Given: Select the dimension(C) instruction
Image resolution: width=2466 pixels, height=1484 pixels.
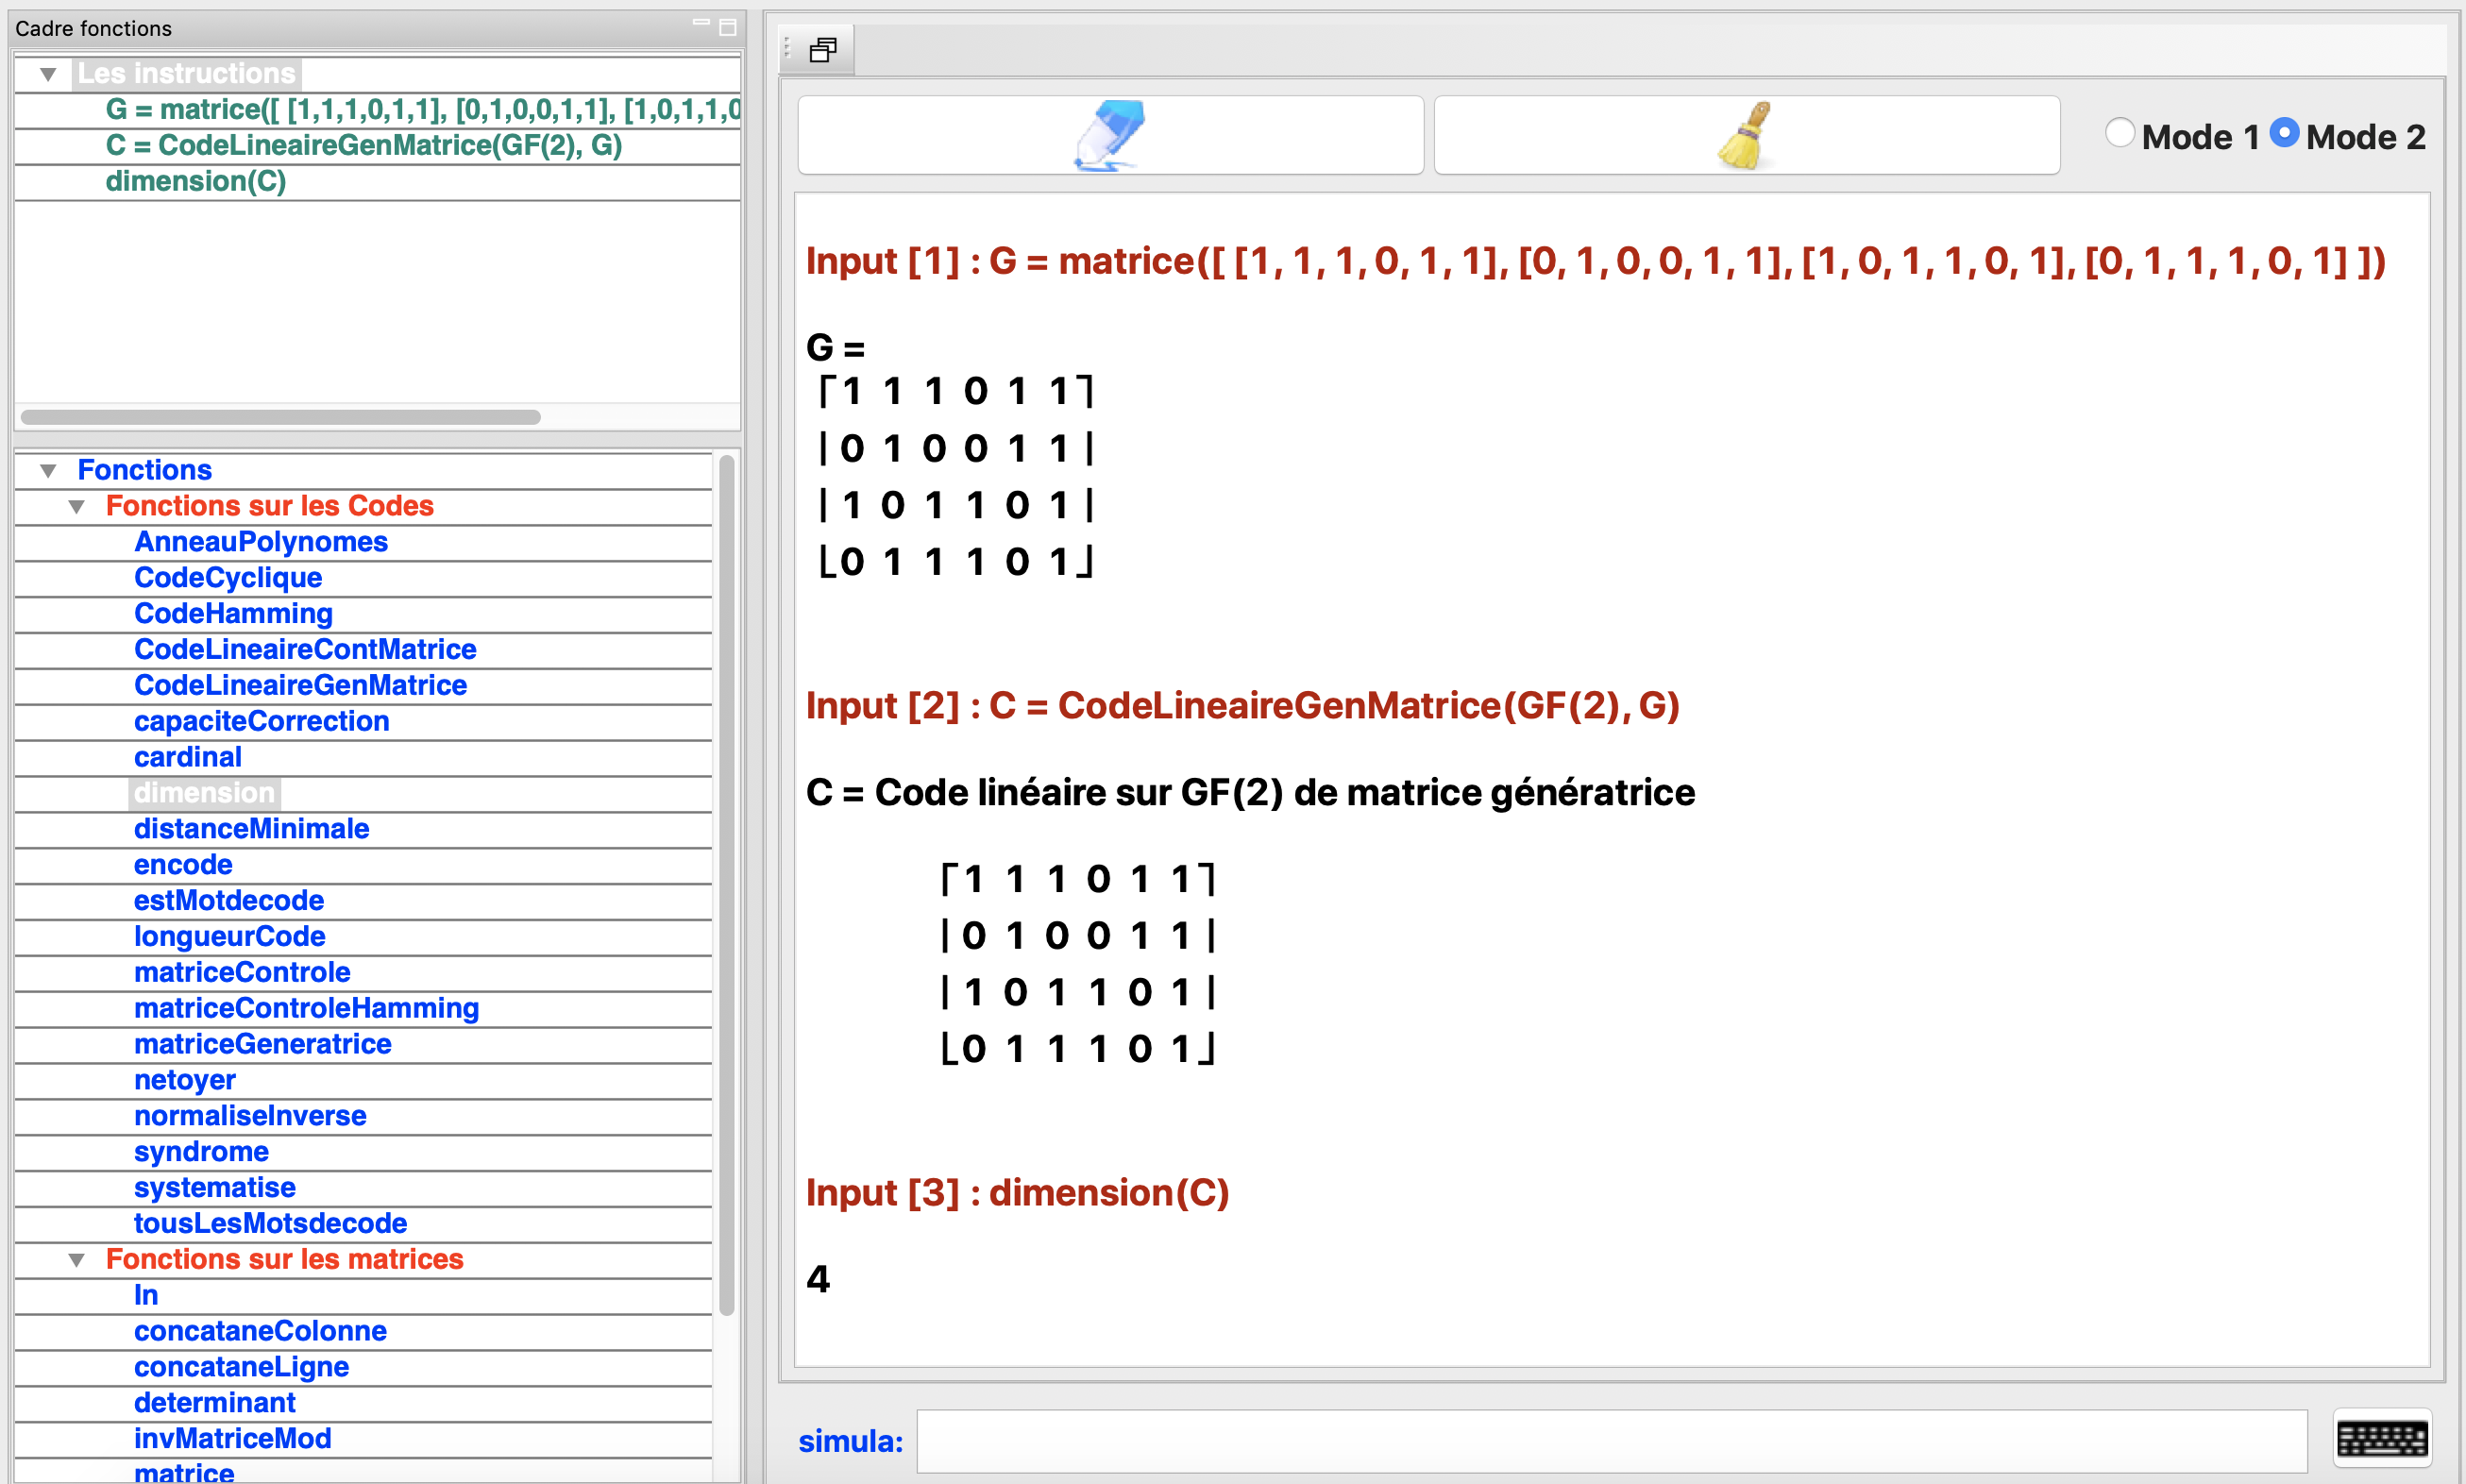Looking at the screenshot, I should coord(196,182).
